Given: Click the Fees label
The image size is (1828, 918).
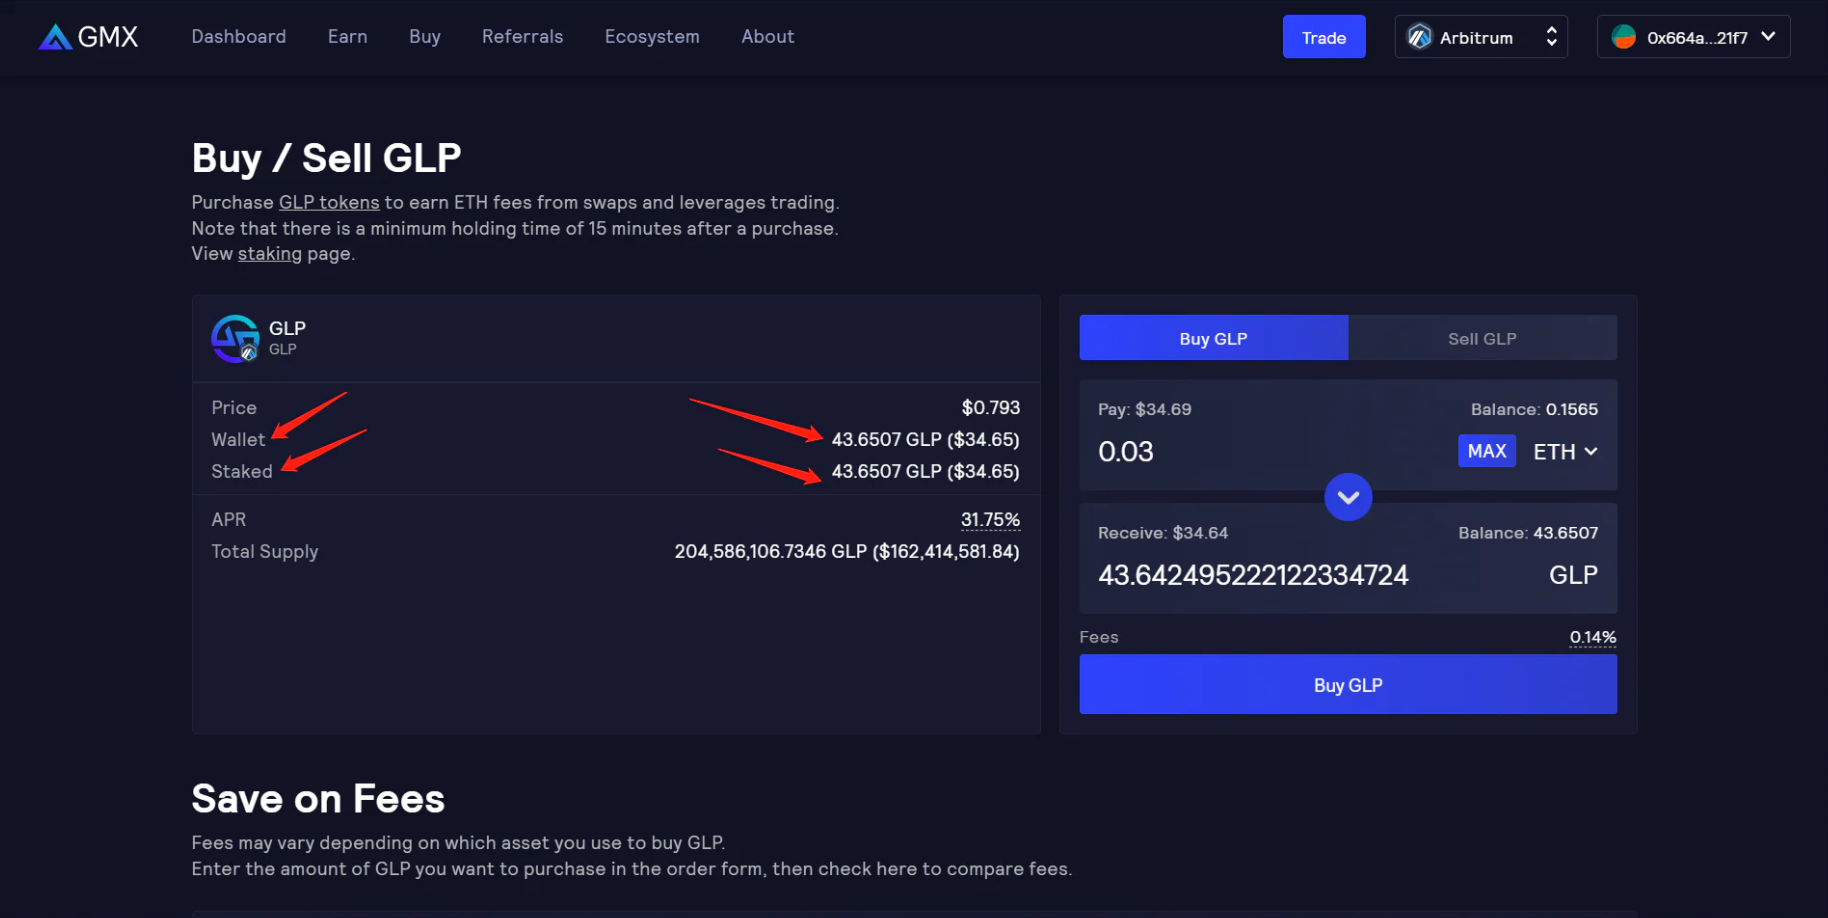Looking at the screenshot, I should 1099,637.
